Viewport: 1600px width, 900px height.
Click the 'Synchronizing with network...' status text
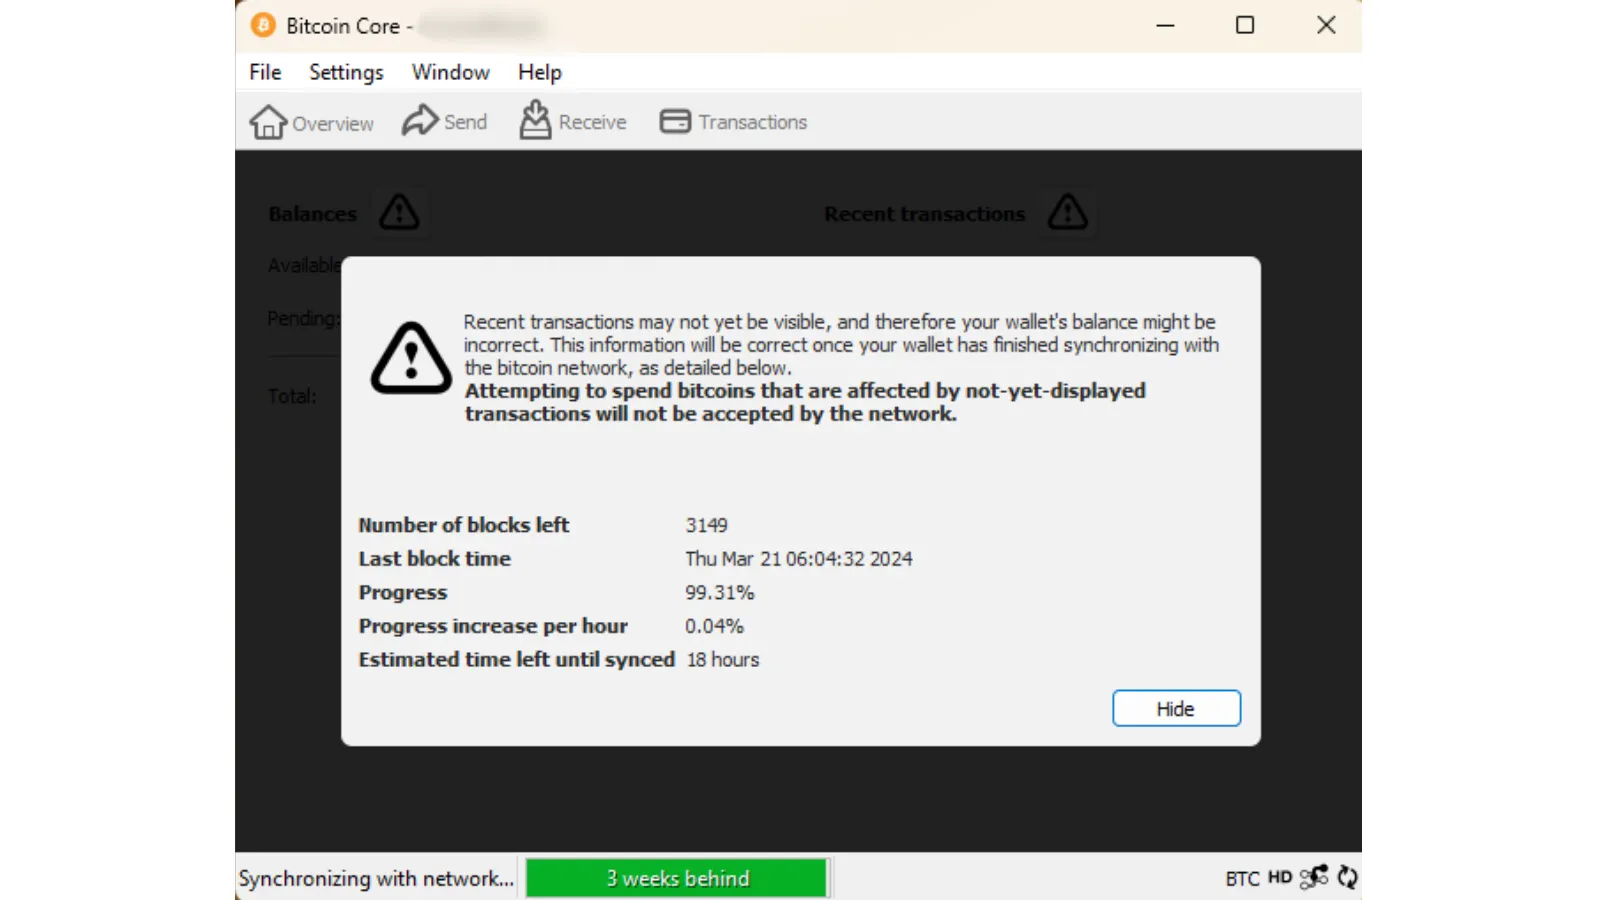[x=376, y=878]
